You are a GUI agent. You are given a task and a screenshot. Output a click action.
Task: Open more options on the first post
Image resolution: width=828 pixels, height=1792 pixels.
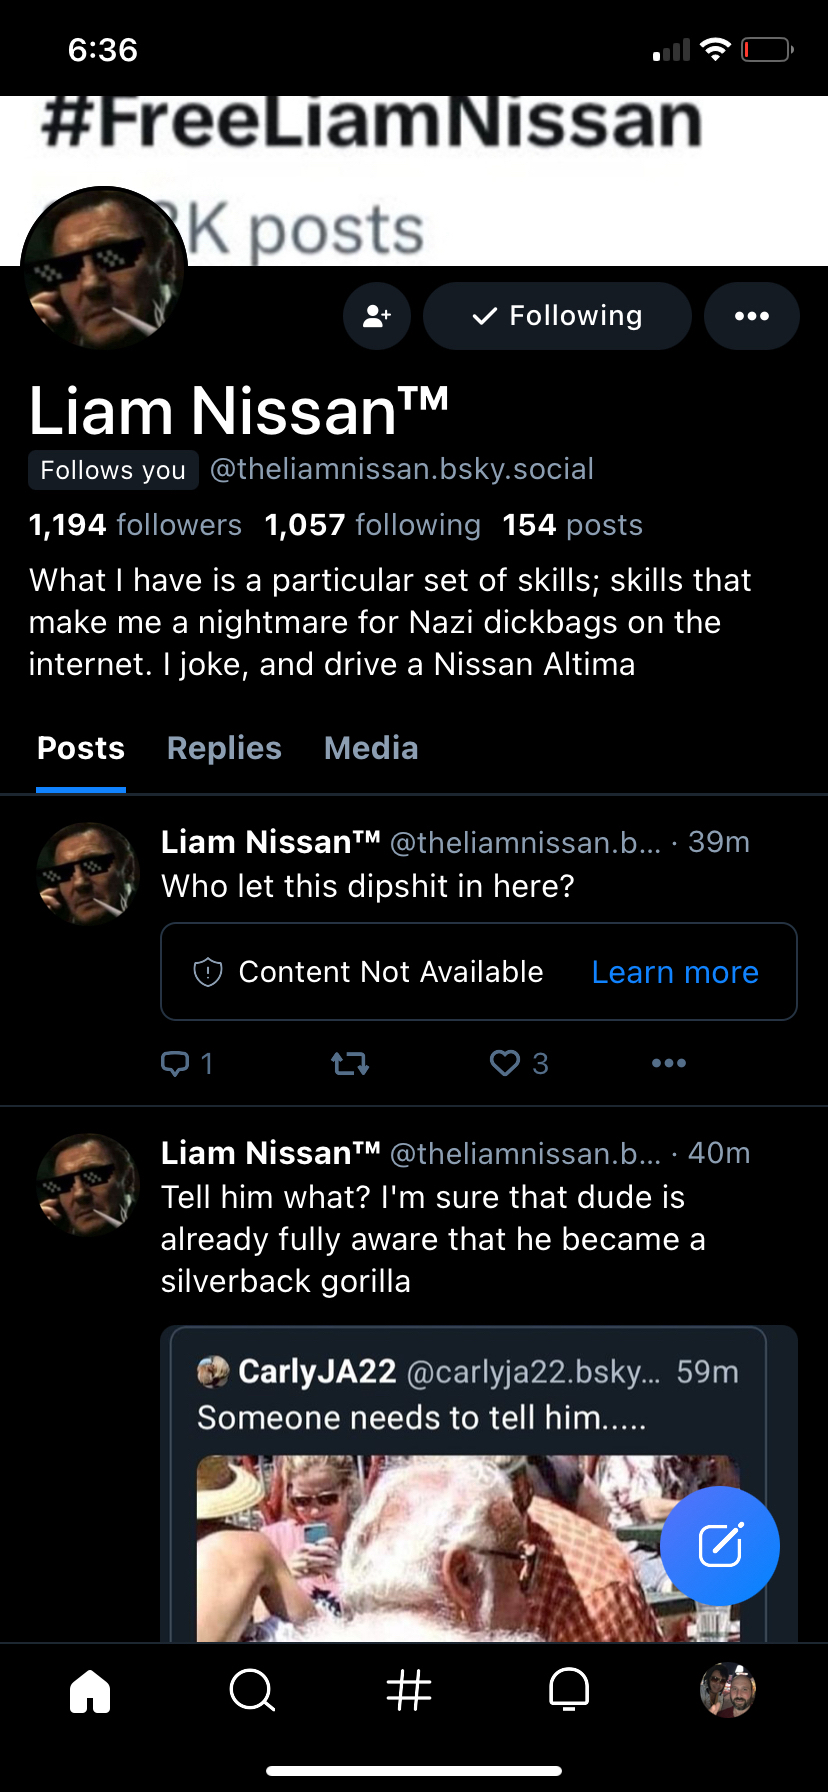coord(668,1063)
